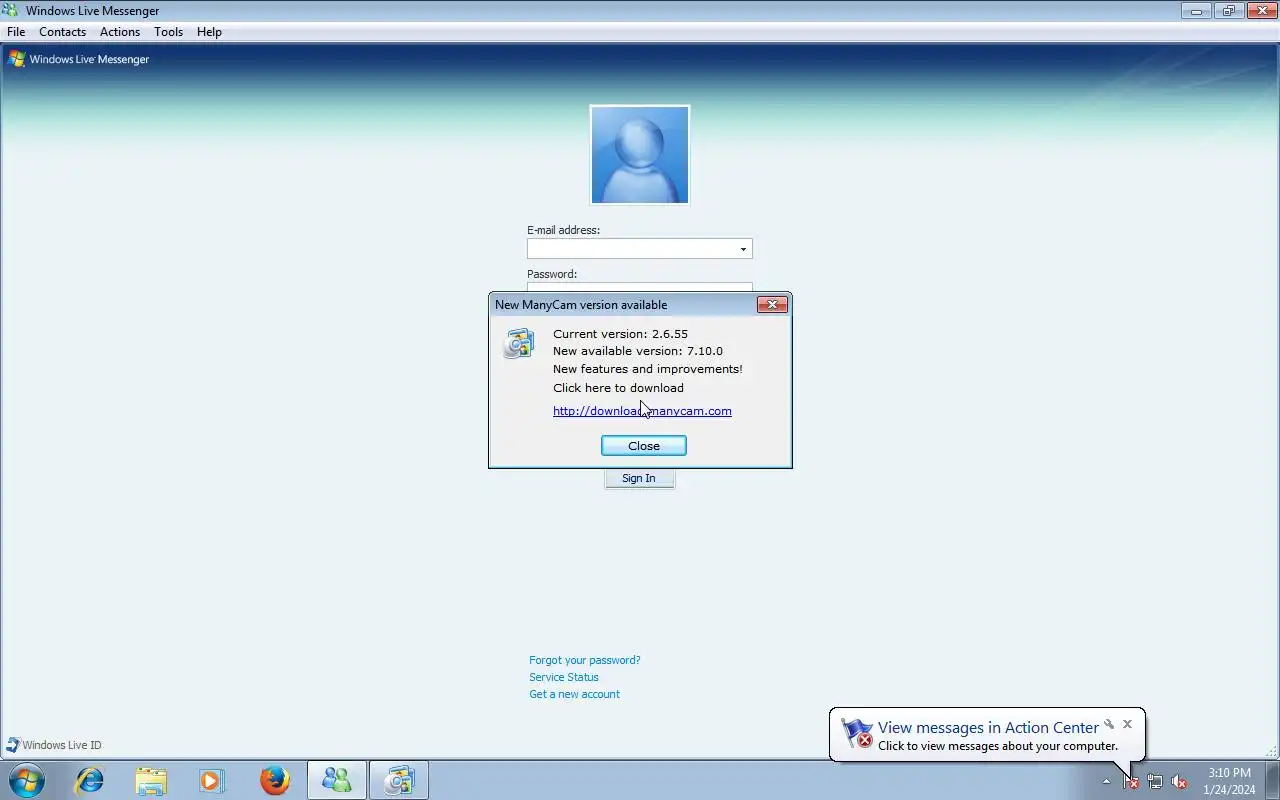This screenshot has height=800, width=1280.
Task: Click the network tray icon
Action: coord(1155,781)
